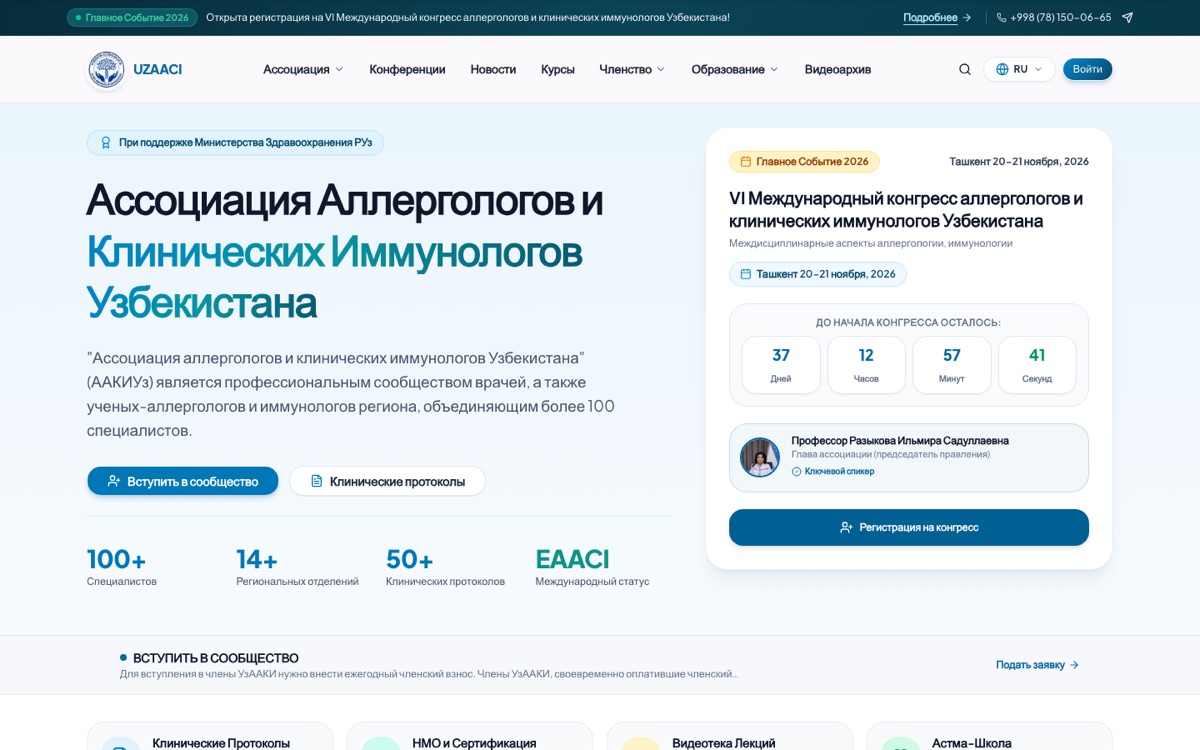Open site search with the magnifier icon
Viewport: 1200px width, 750px height.
click(x=965, y=70)
